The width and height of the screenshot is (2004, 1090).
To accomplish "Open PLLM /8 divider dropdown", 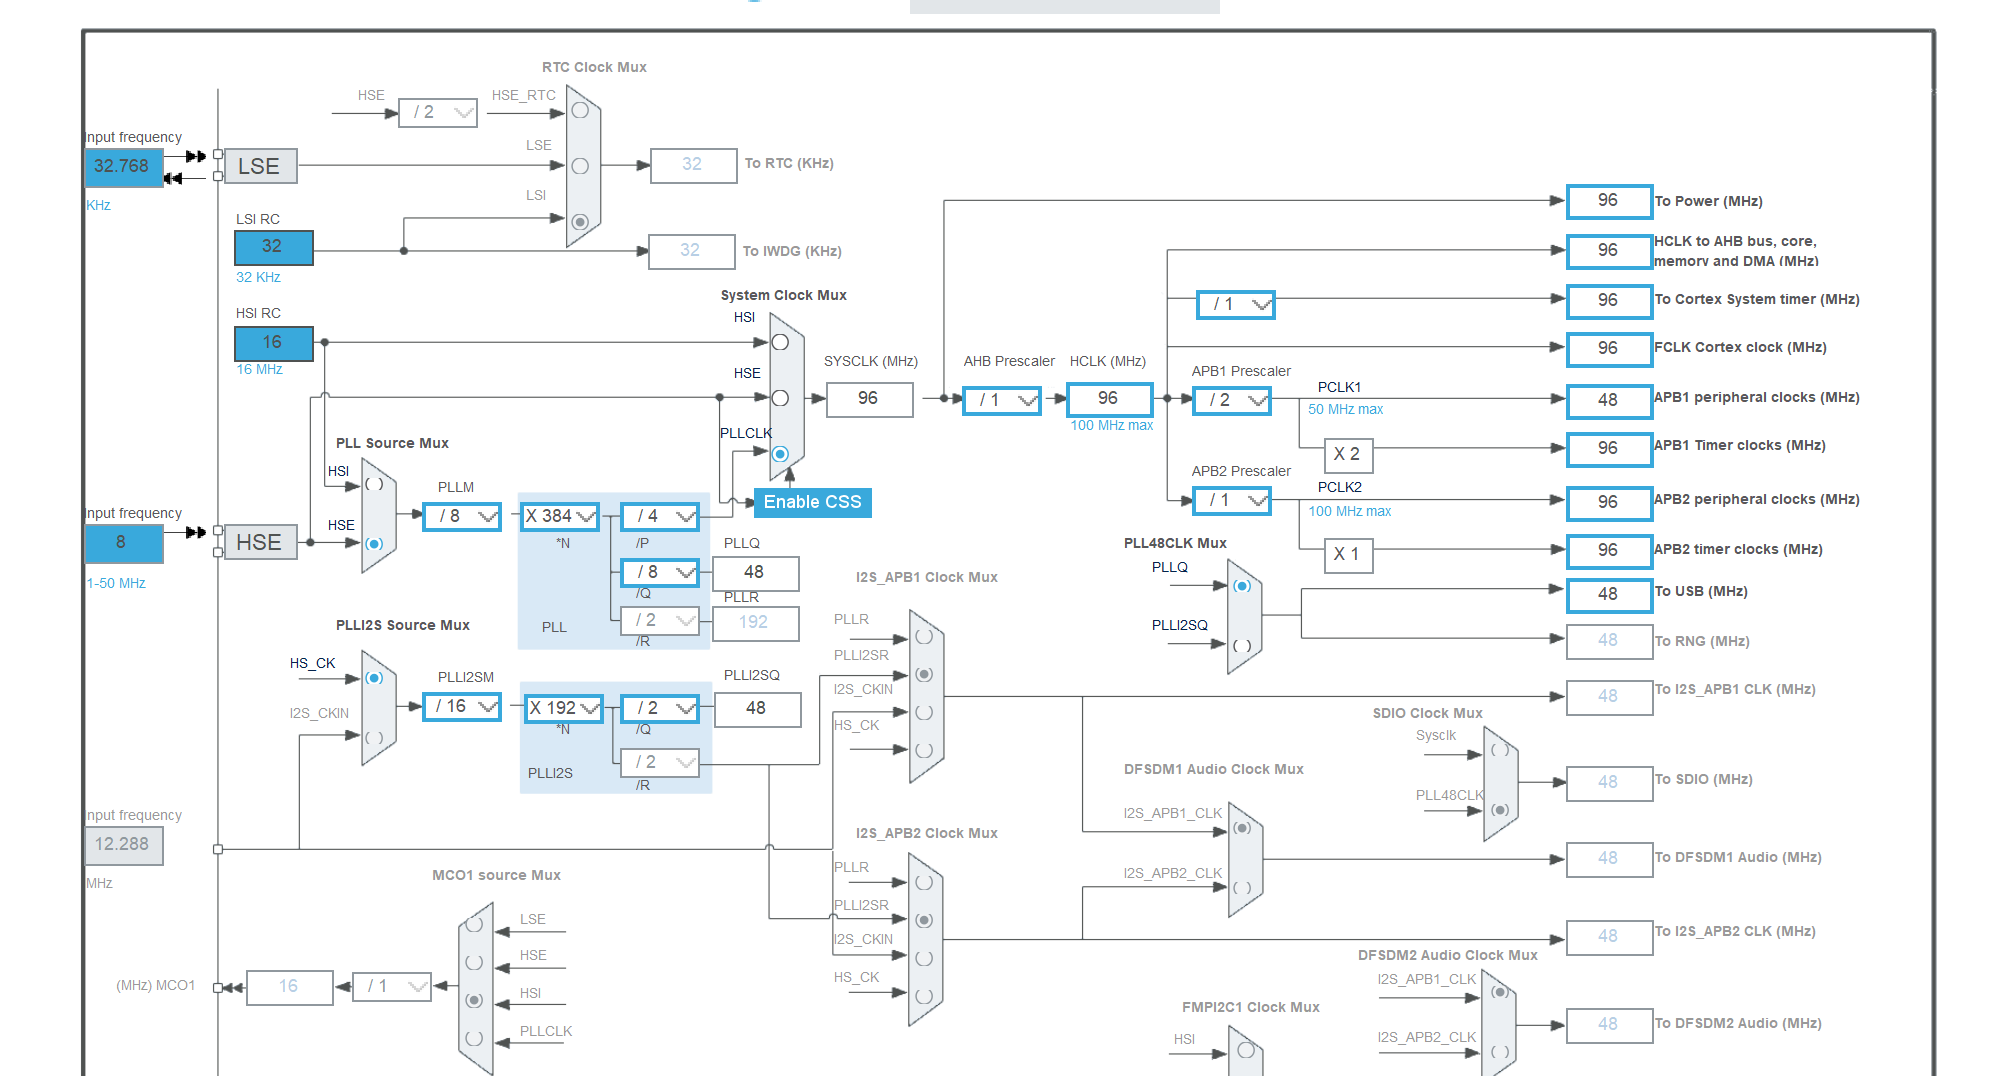I will (462, 516).
